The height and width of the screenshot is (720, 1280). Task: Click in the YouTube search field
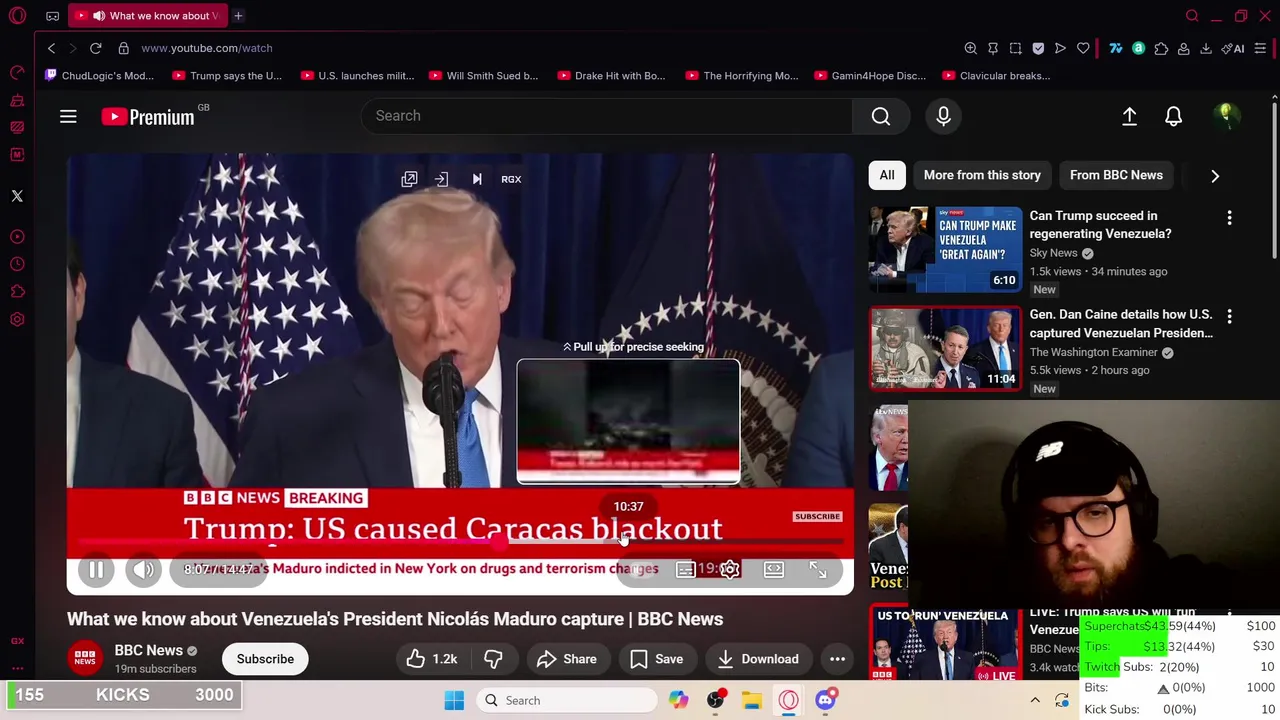click(x=607, y=116)
